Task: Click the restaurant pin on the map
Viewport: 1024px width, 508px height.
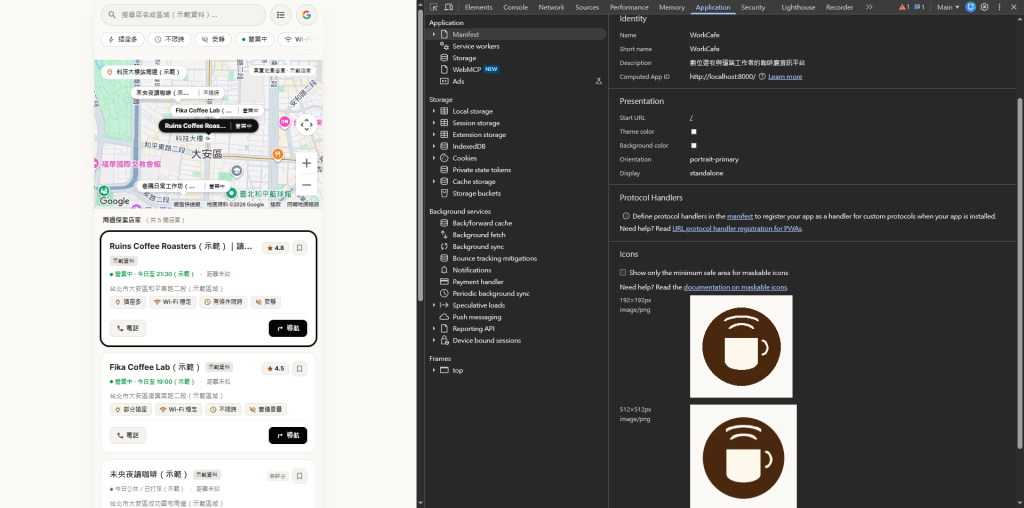Action: pyautogui.click(x=278, y=154)
